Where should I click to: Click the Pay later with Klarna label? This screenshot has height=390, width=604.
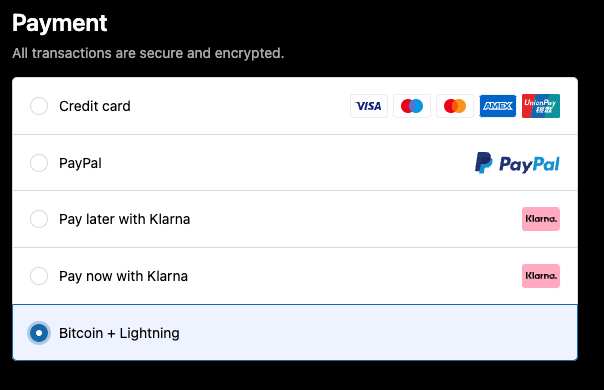(x=124, y=219)
